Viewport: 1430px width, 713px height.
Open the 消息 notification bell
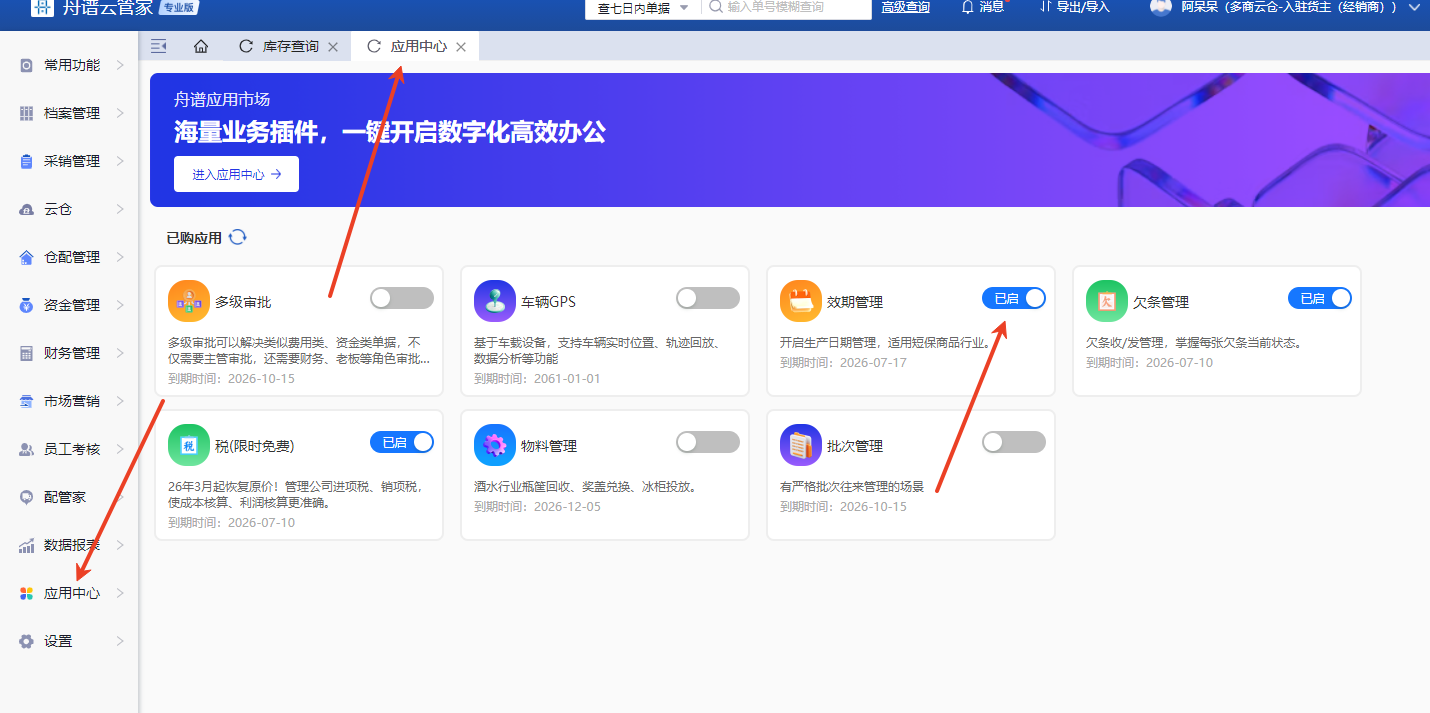[x=967, y=7]
